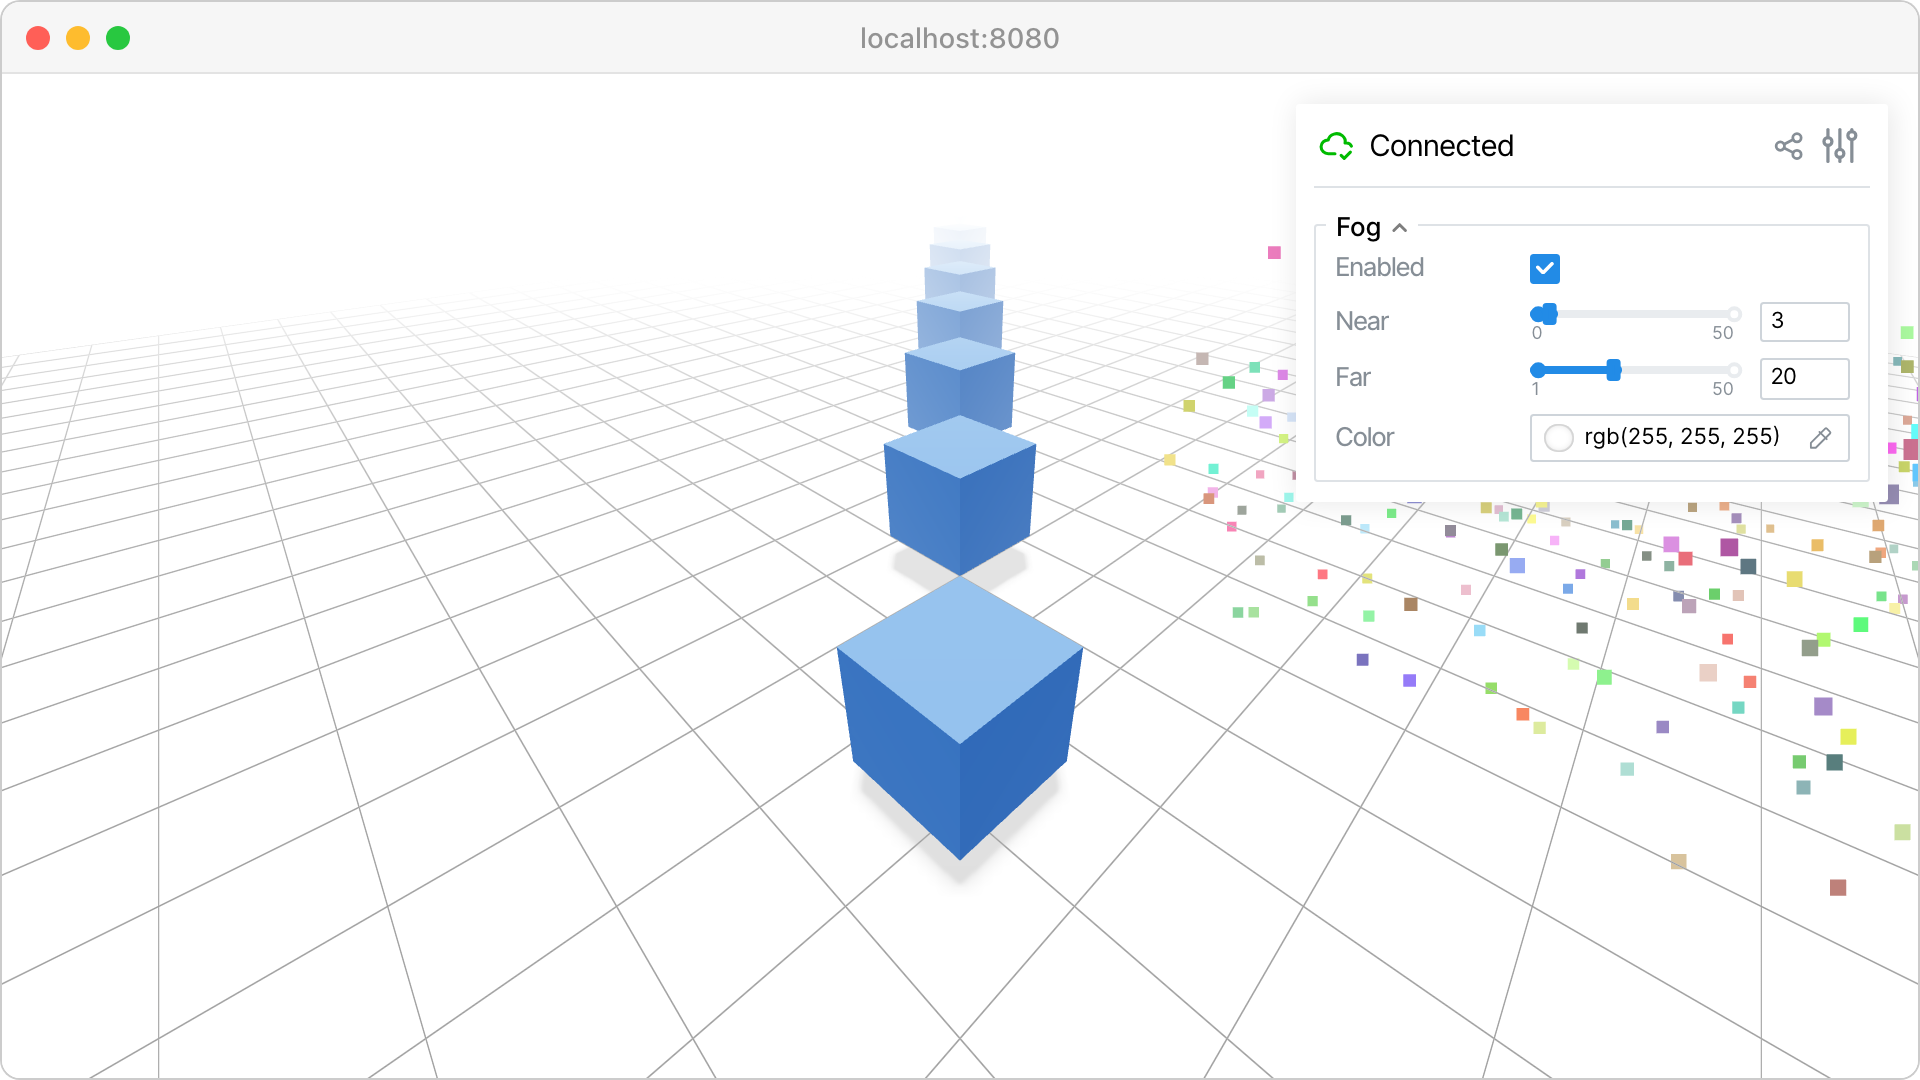The width and height of the screenshot is (1920, 1080).
Task: Click the far end of Near slider track
Action: (x=1733, y=314)
